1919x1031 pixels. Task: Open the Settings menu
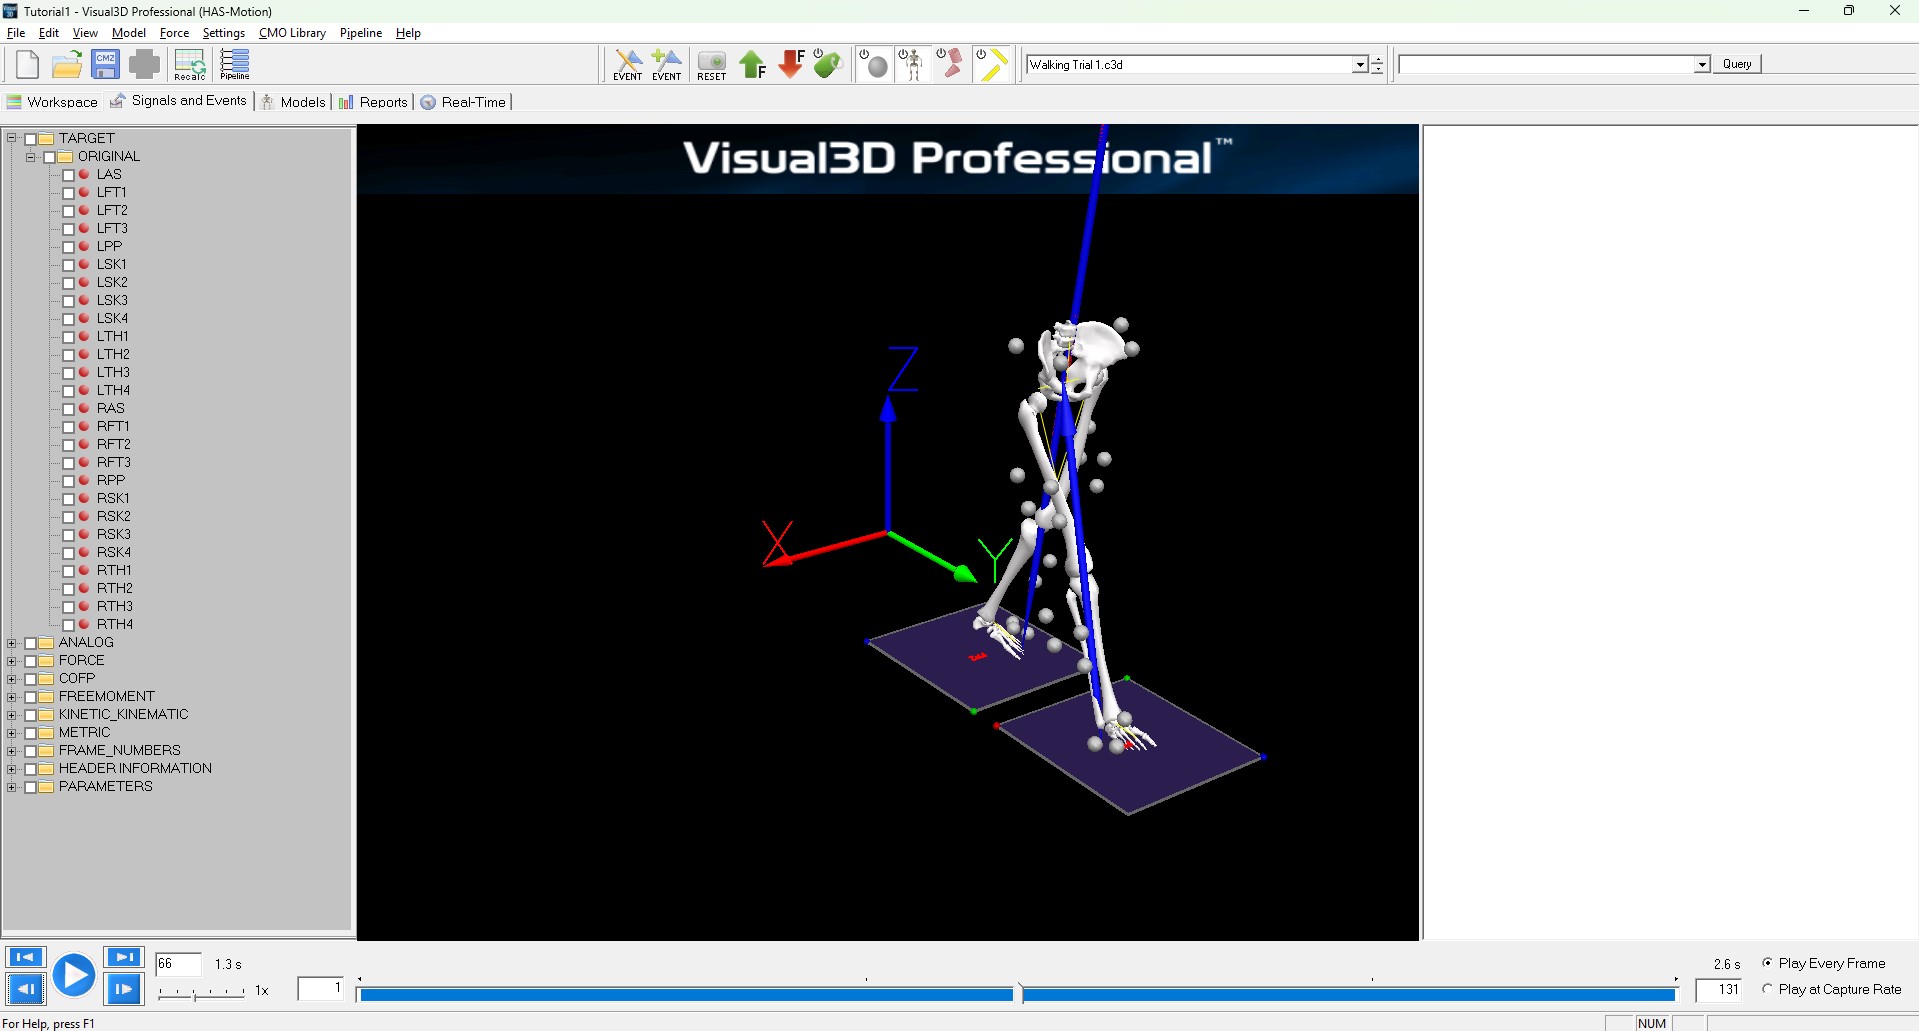224,33
